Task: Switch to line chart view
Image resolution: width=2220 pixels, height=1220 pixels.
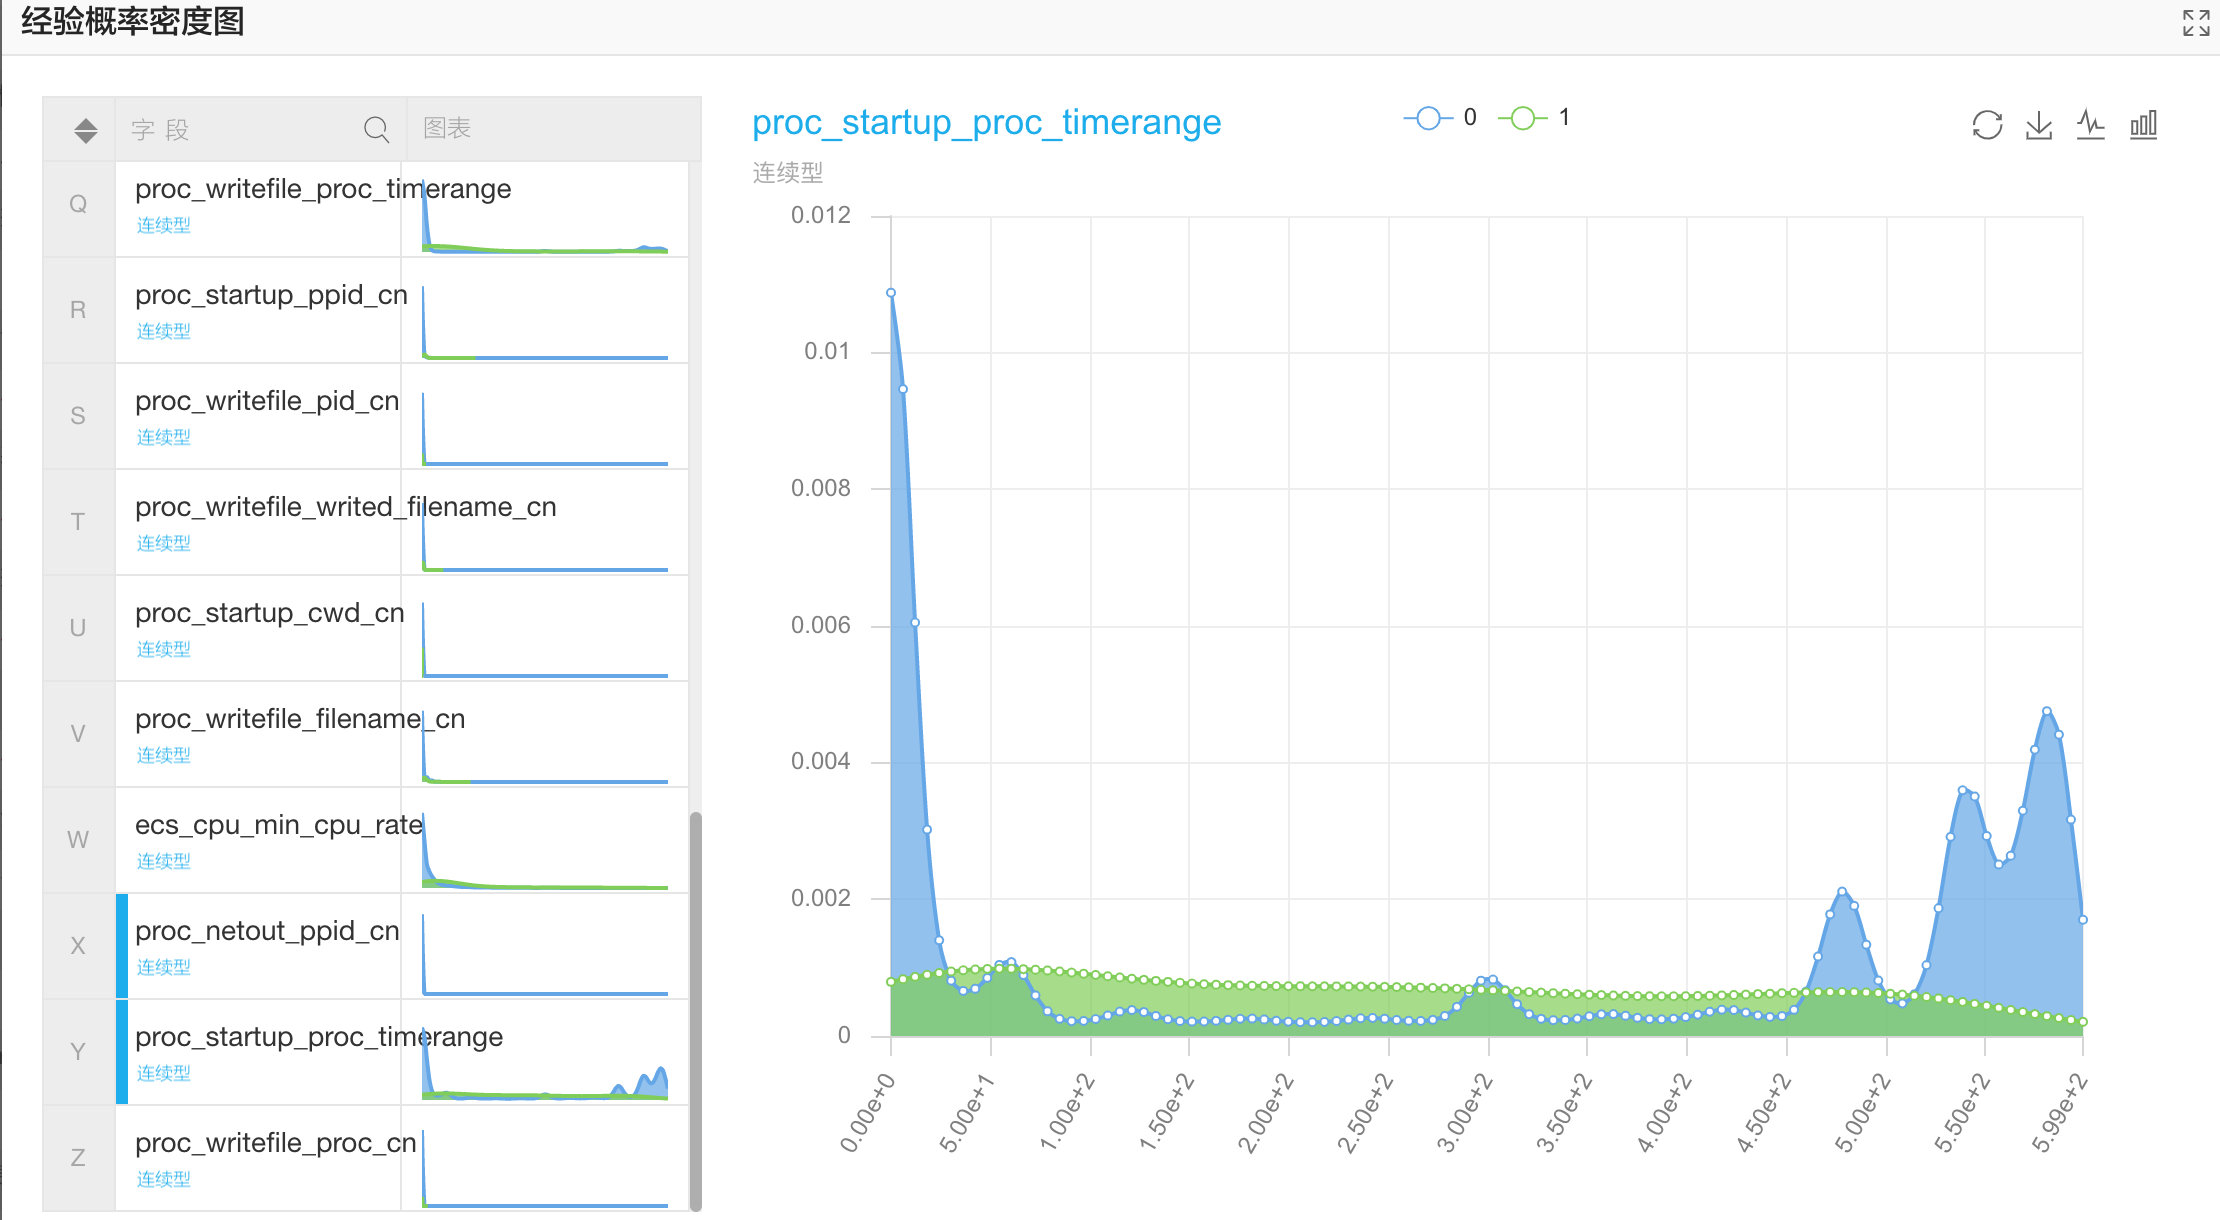Action: click(x=2091, y=125)
